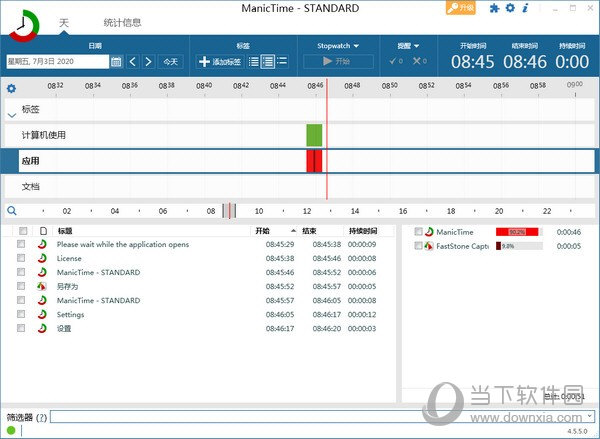This screenshot has width=600, height=439.
Task: Switch to the 统计信息 tab
Action: point(122,23)
